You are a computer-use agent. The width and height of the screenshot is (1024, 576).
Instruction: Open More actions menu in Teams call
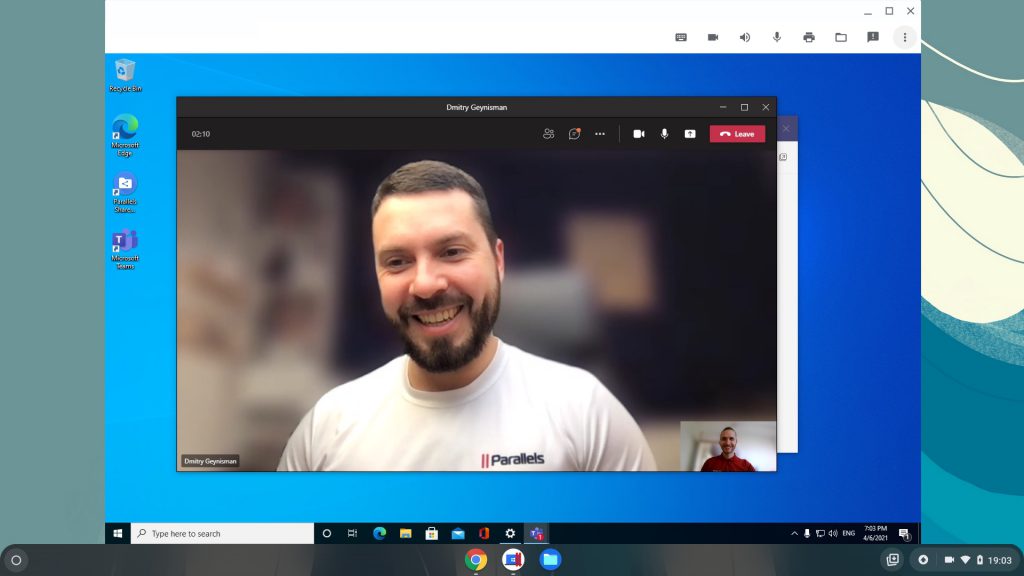(x=600, y=134)
